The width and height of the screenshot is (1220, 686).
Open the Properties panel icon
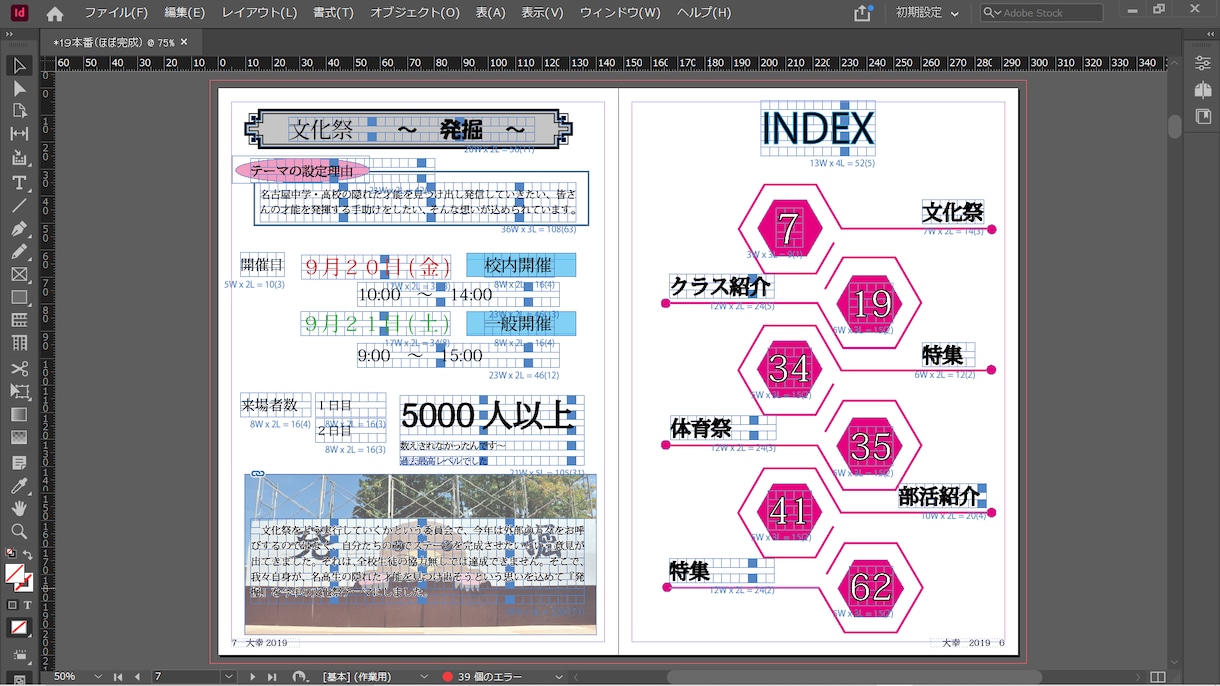tap(1202, 63)
